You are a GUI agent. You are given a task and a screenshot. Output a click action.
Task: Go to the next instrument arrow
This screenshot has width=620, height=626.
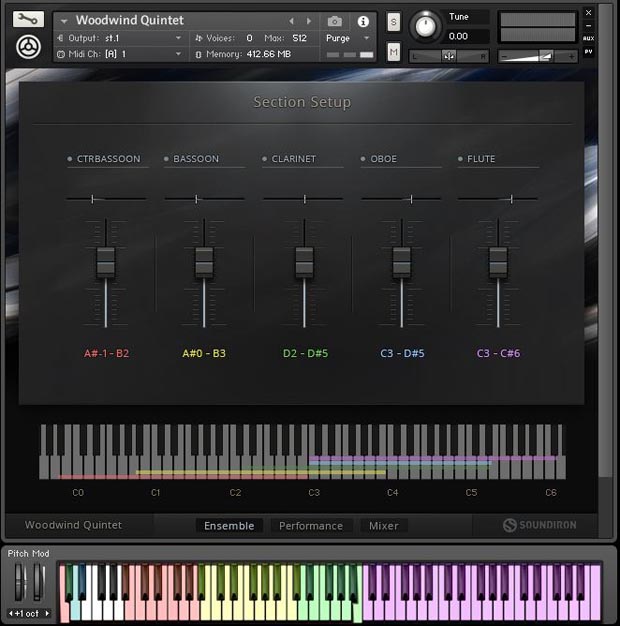click(x=309, y=21)
